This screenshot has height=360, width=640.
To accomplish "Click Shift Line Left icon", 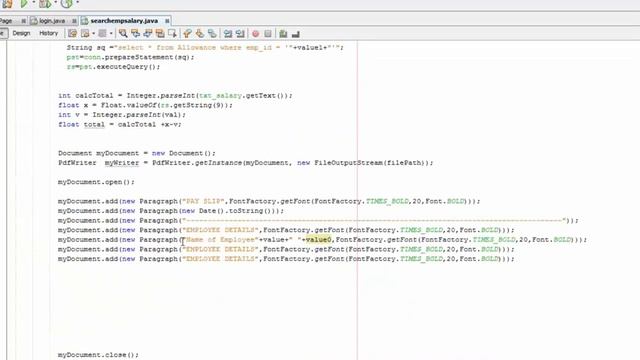I will coord(228,33).
